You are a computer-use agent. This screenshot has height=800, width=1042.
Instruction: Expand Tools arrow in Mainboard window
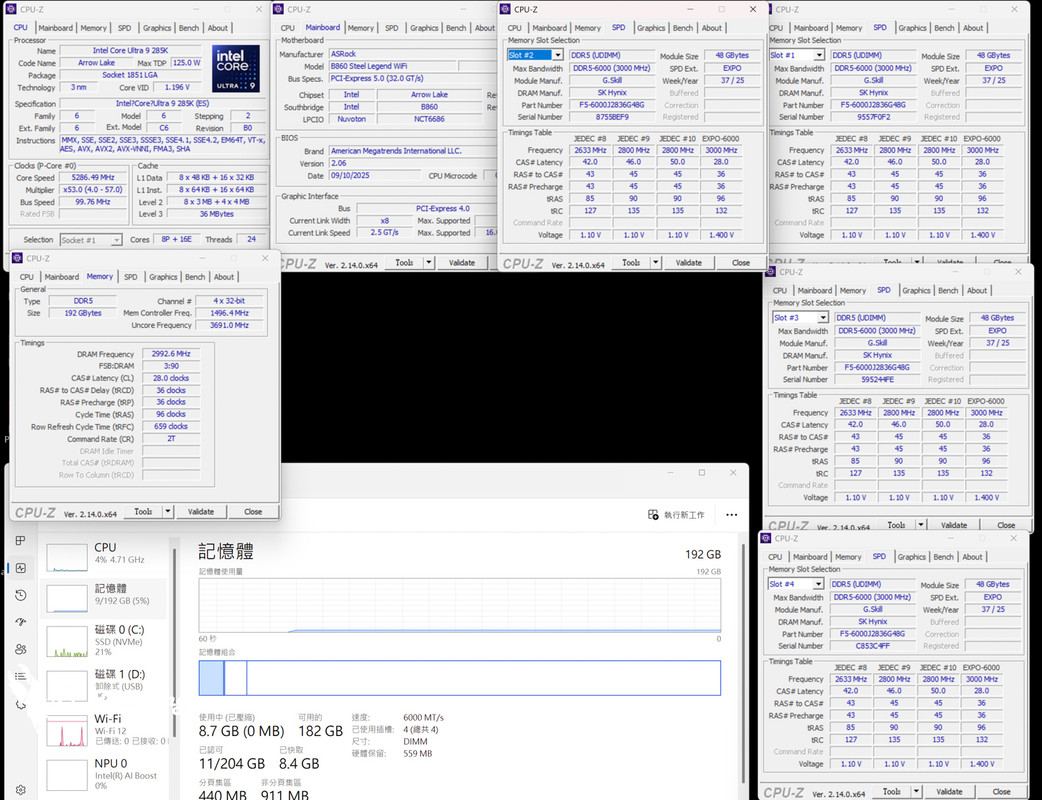(429, 263)
